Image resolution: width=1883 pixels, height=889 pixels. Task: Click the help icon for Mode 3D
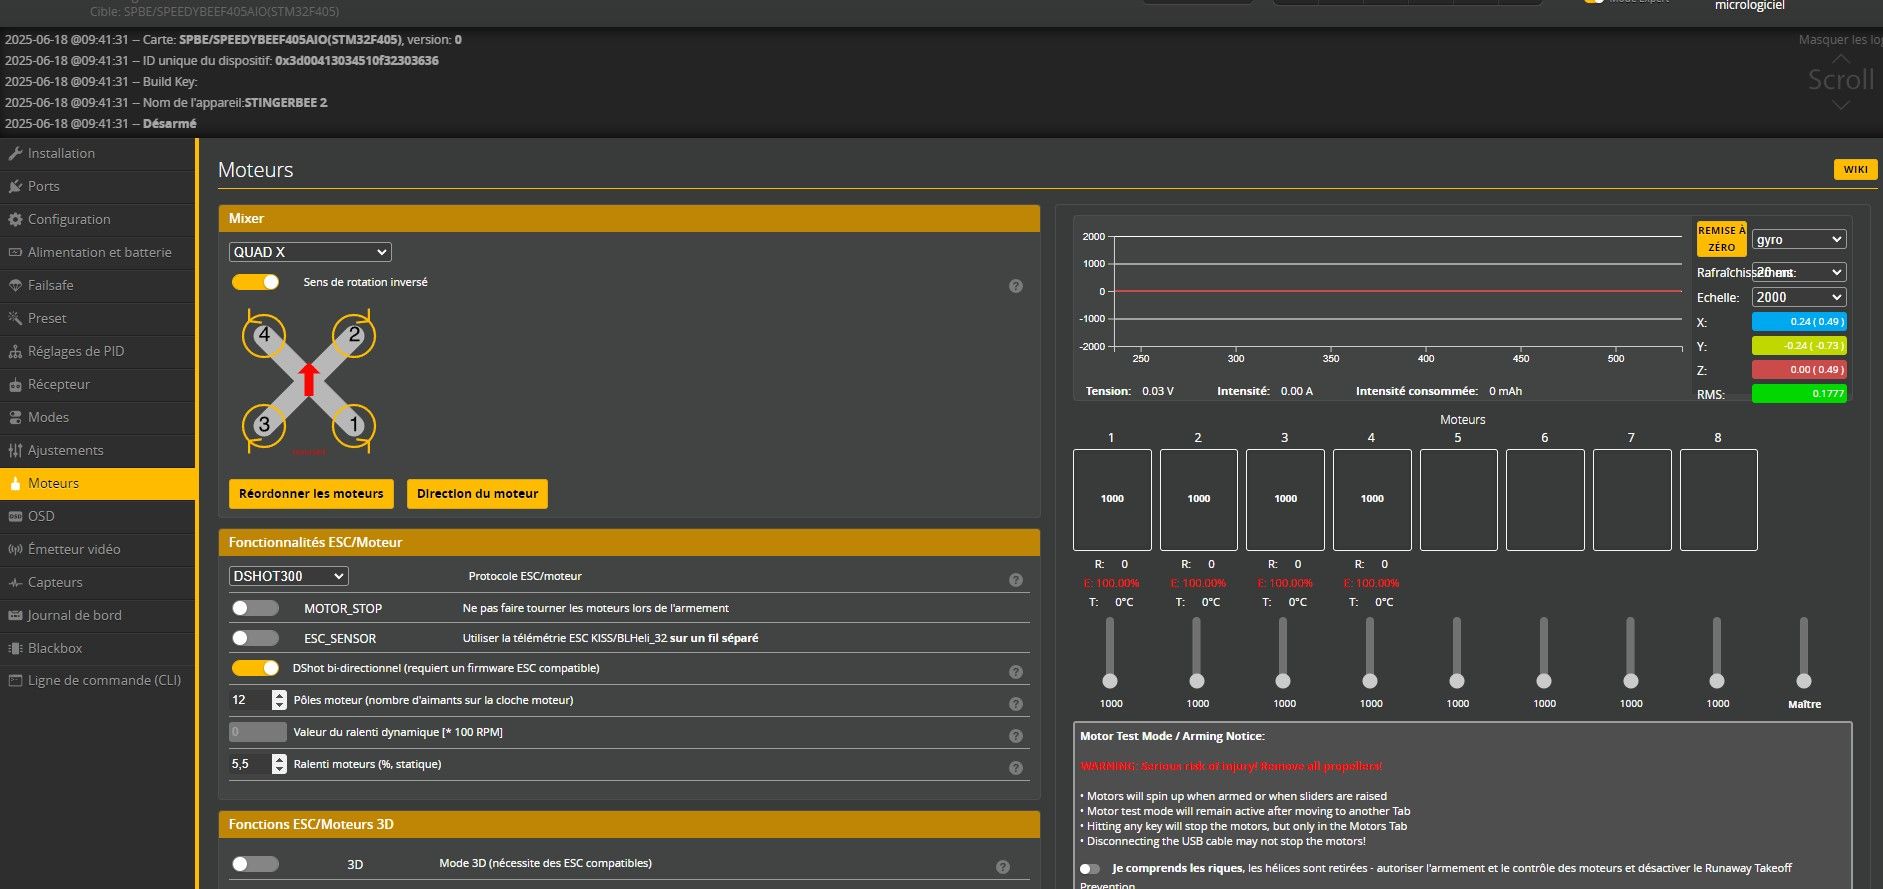(1003, 867)
